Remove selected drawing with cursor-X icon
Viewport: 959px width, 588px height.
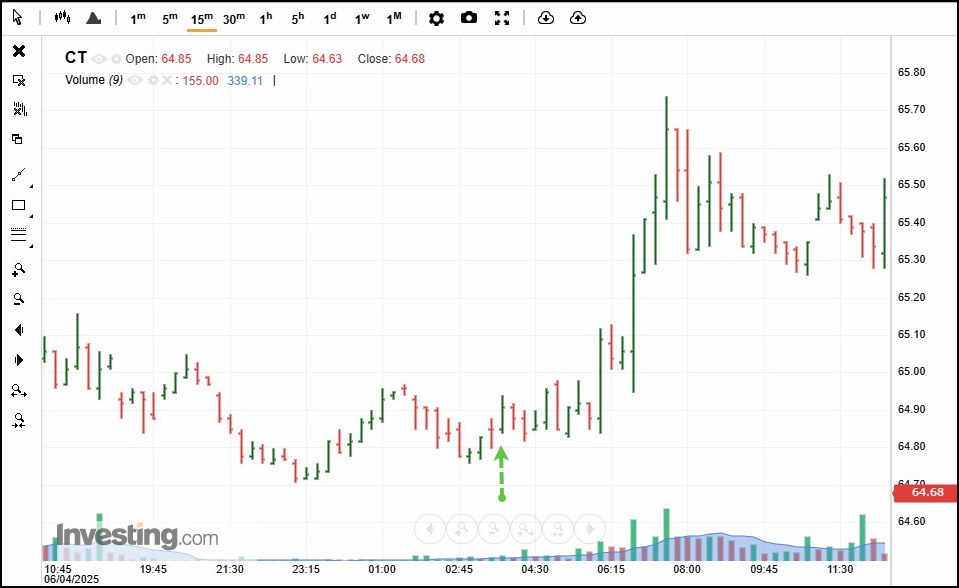point(19,80)
